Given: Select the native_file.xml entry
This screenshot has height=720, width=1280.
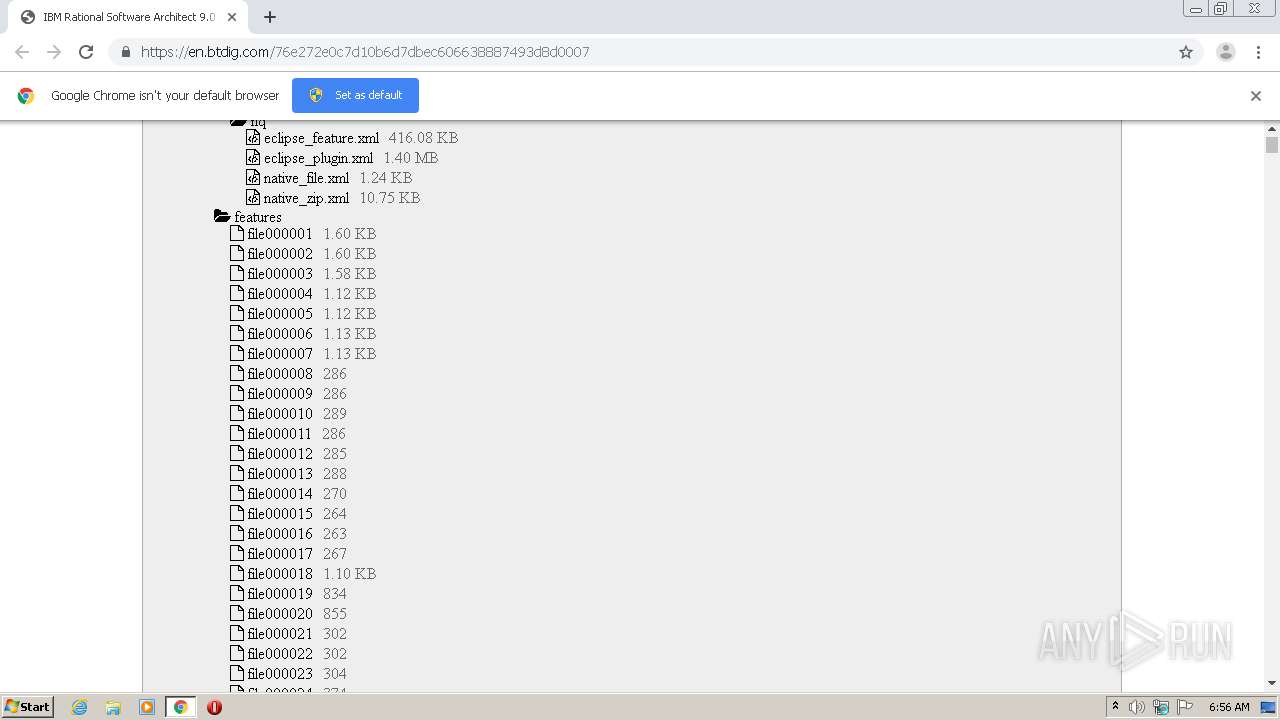Looking at the screenshot, I should [306, 178].
